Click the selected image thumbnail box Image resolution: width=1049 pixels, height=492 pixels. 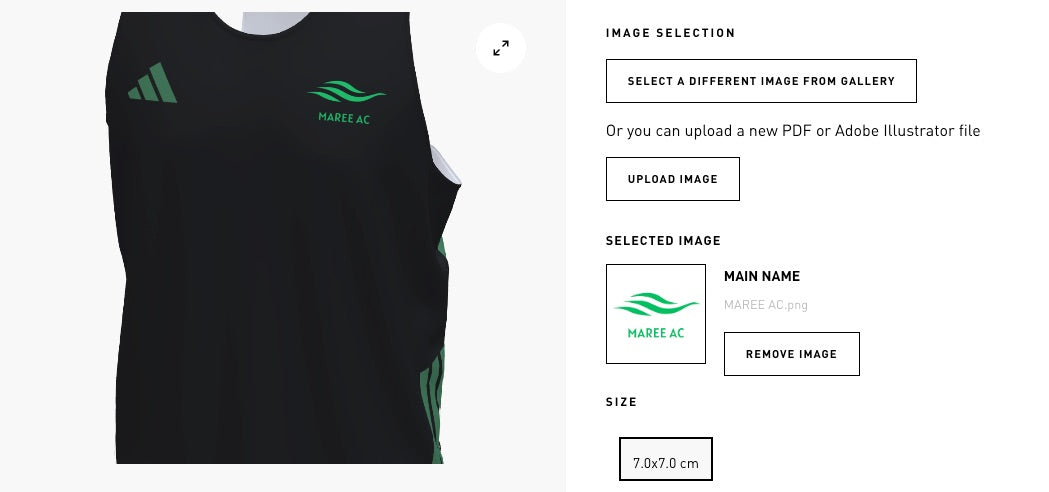(x=656, y=314)
